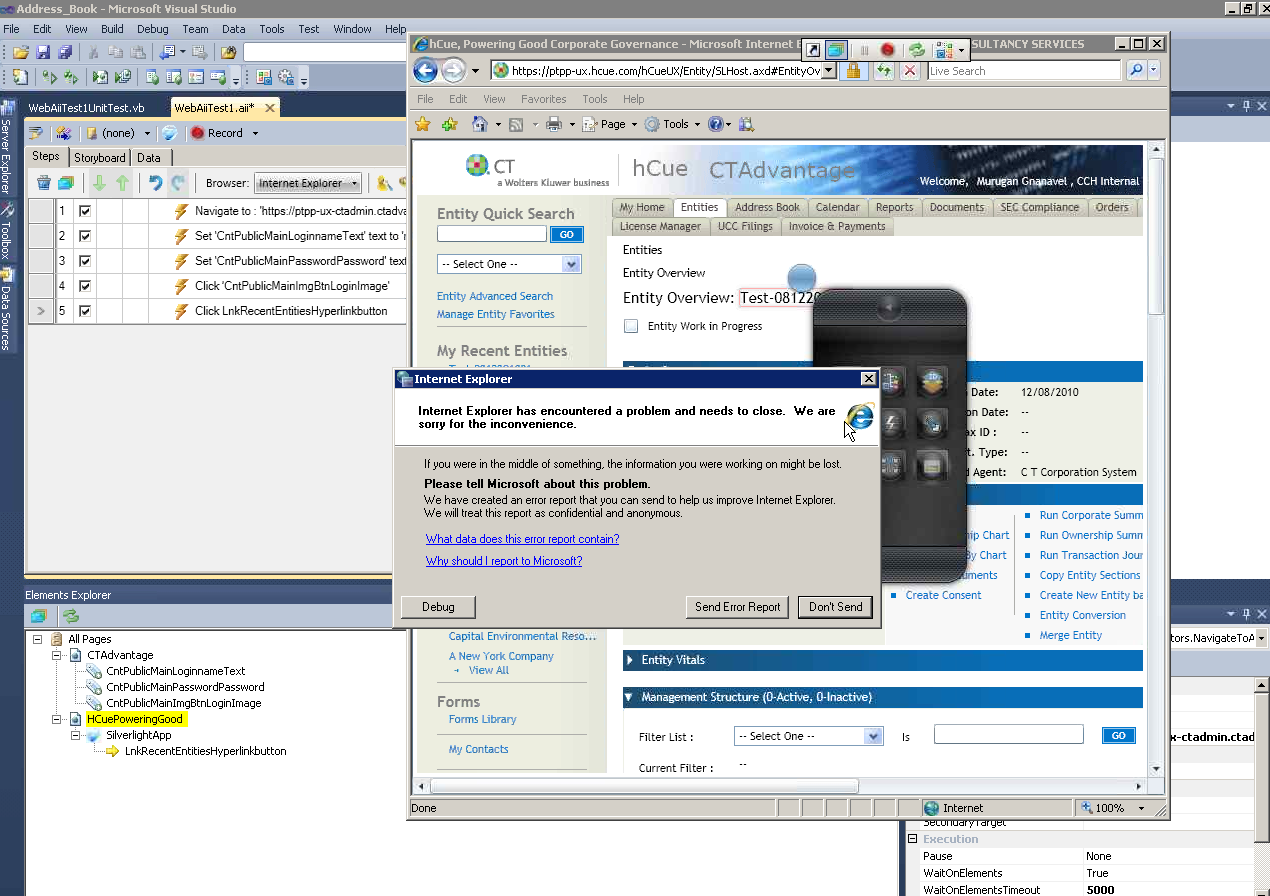Click the green move step up arrow
Screen dimensions: 1270x896
(x=122, y=183)
